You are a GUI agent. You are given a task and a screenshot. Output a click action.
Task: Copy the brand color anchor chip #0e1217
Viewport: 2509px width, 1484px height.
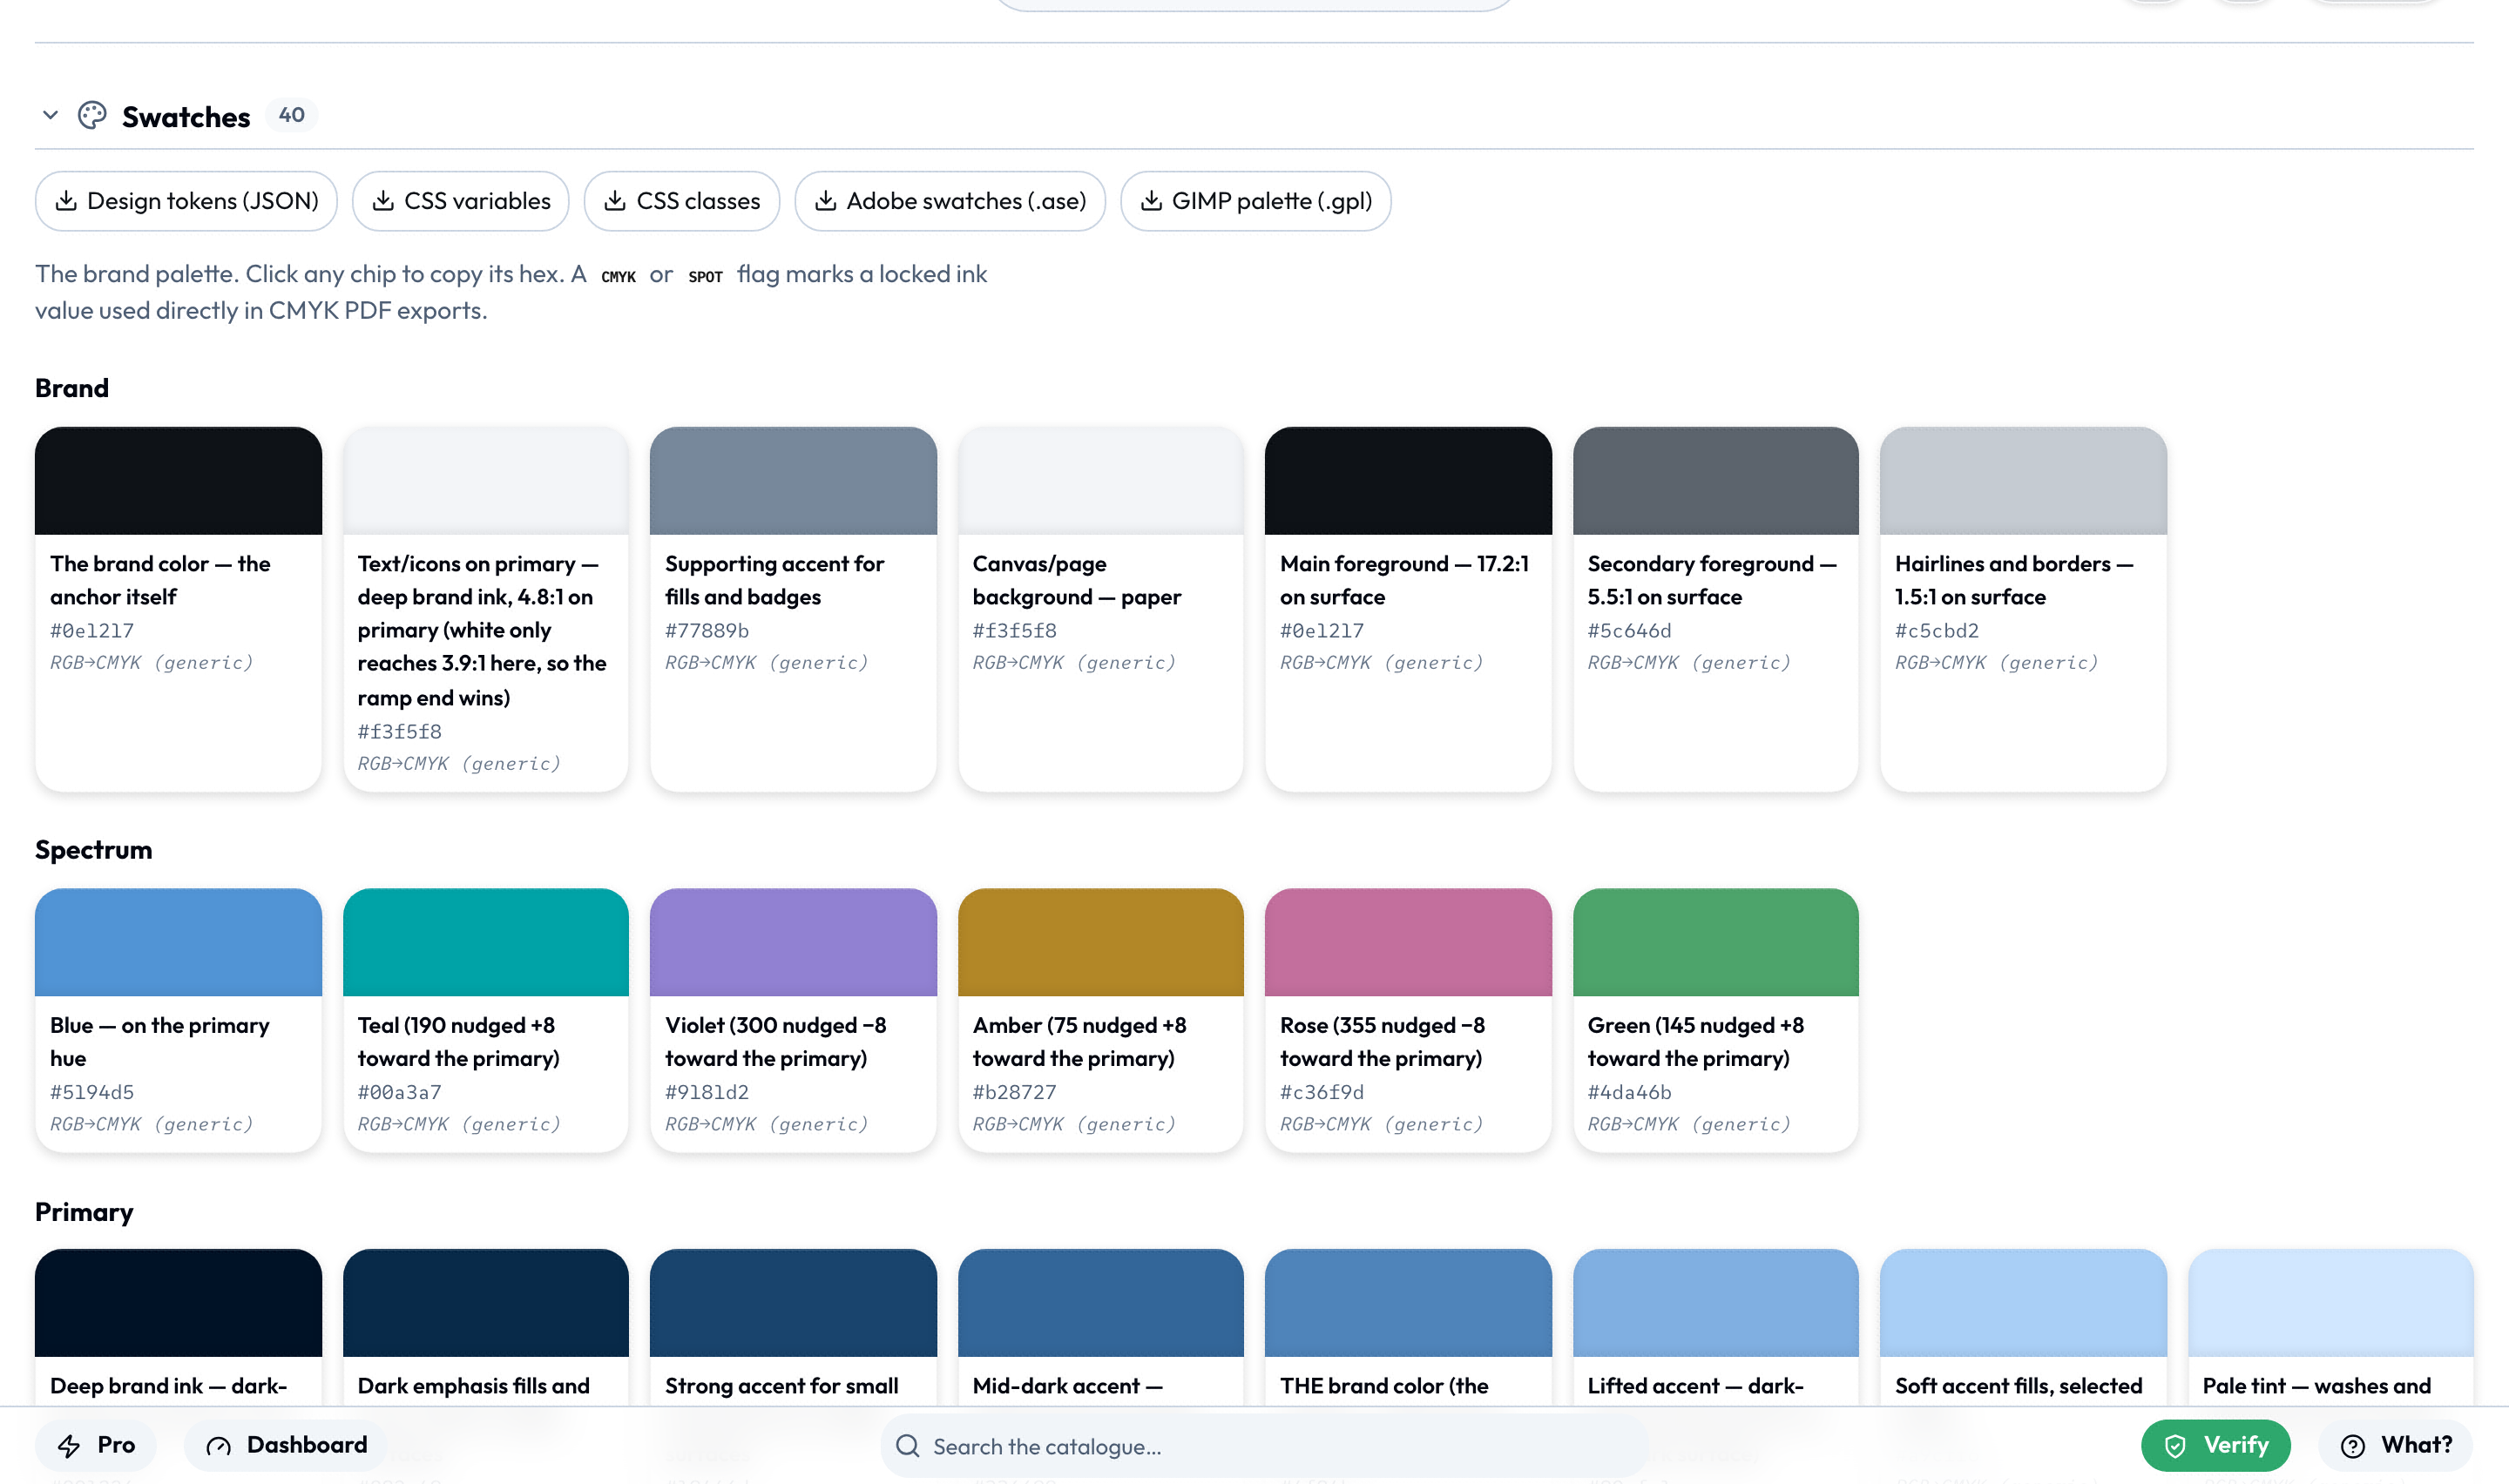click(178, 609)
